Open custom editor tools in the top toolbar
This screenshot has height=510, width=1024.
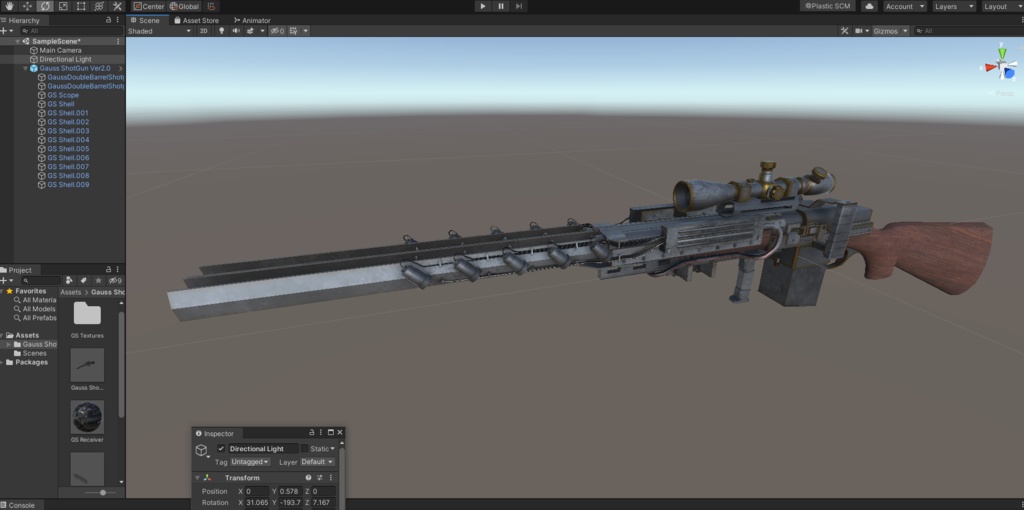point(117,6)
